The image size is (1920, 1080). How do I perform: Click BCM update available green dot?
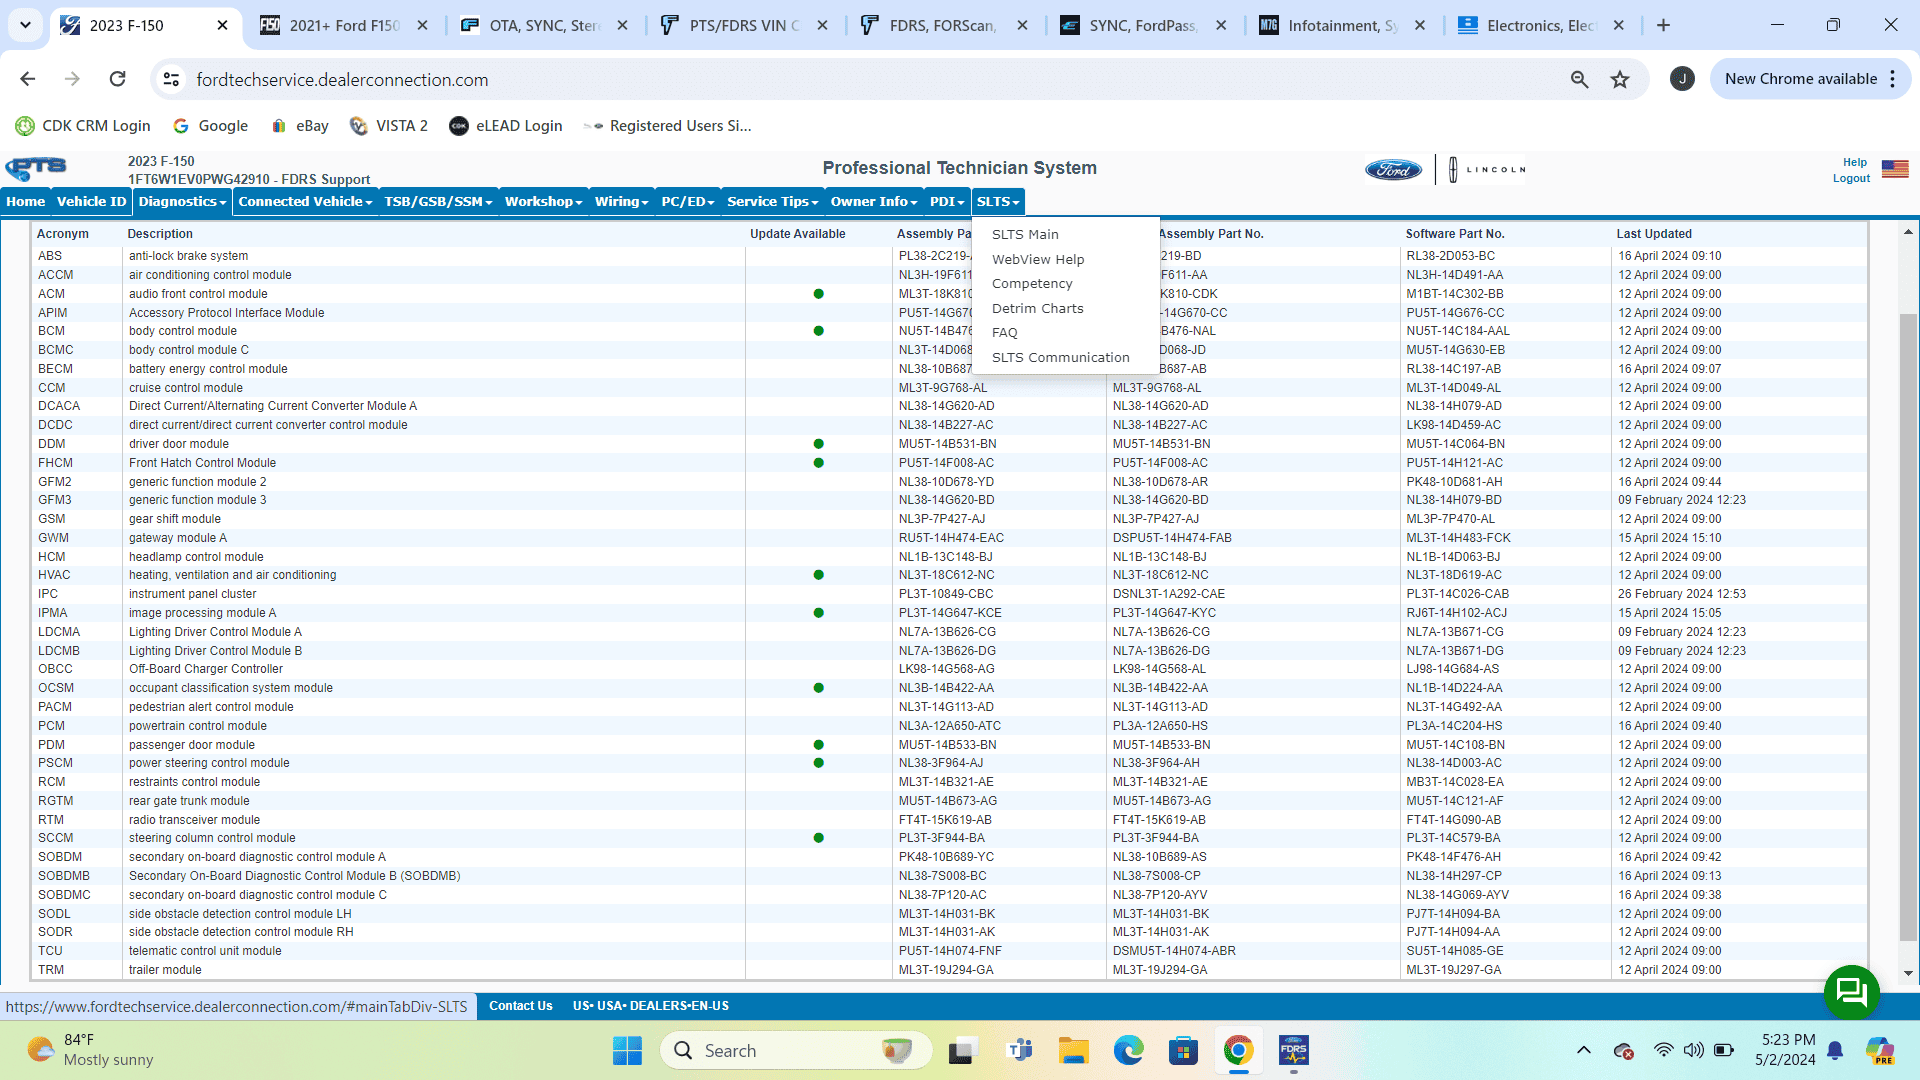click(818, 331)
